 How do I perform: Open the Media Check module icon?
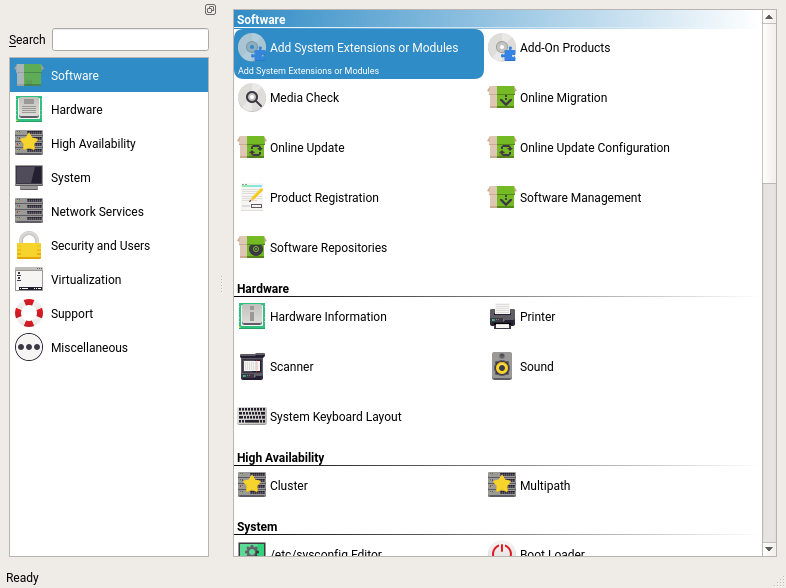click(251, 98)
